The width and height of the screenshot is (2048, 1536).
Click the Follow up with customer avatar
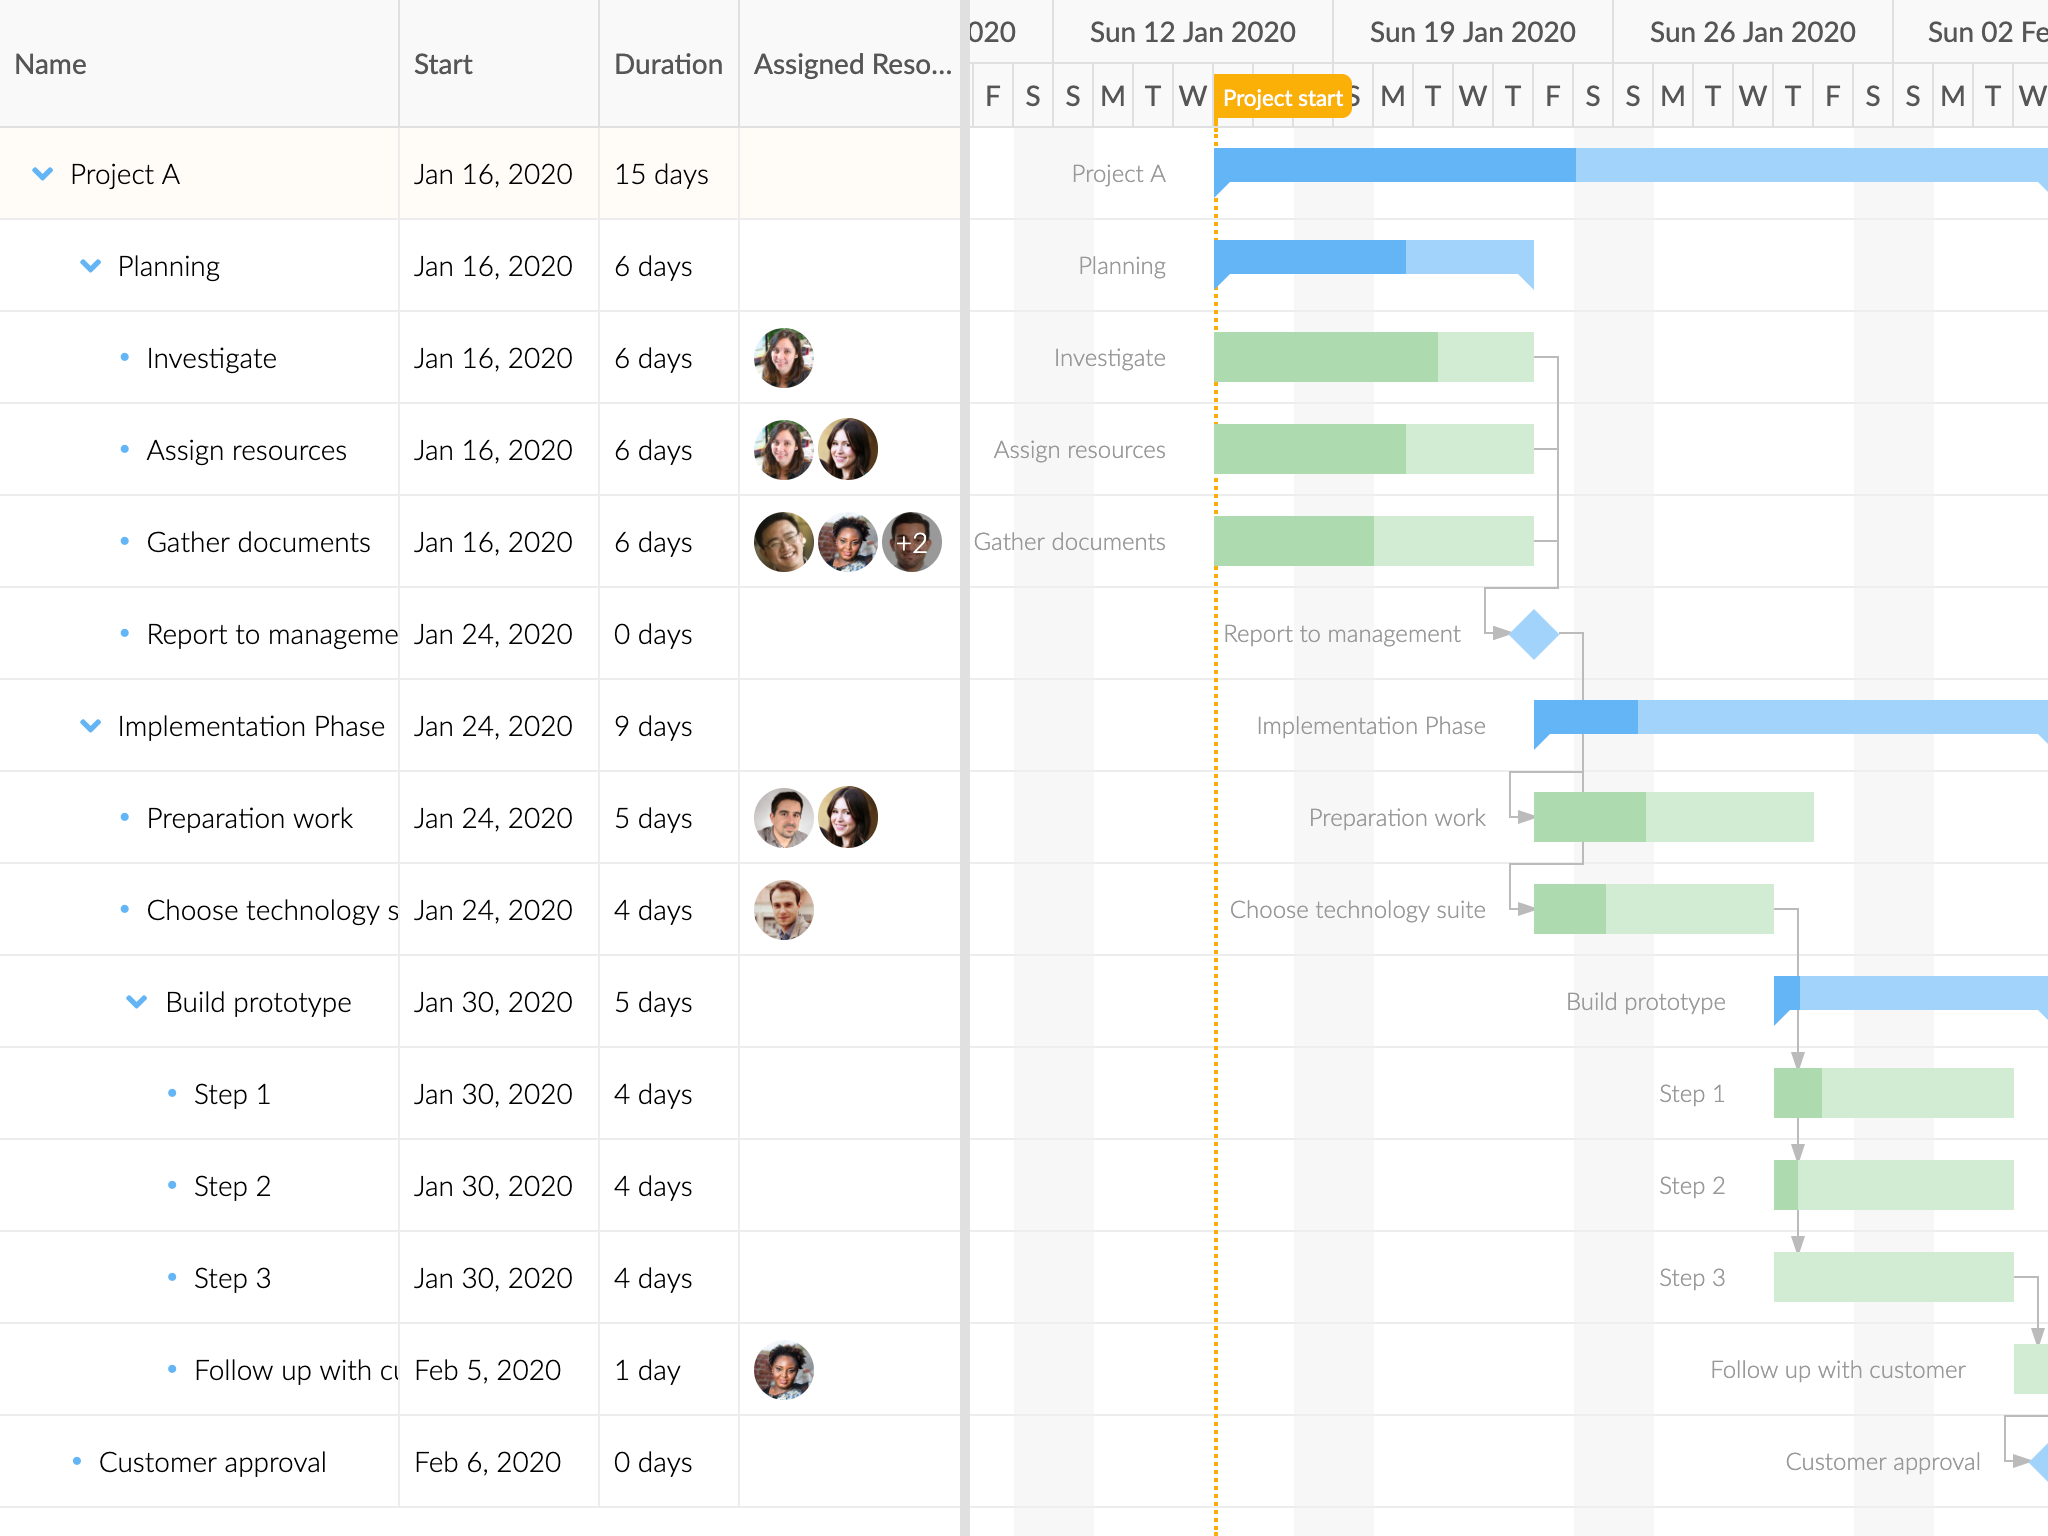[783, 1370]
